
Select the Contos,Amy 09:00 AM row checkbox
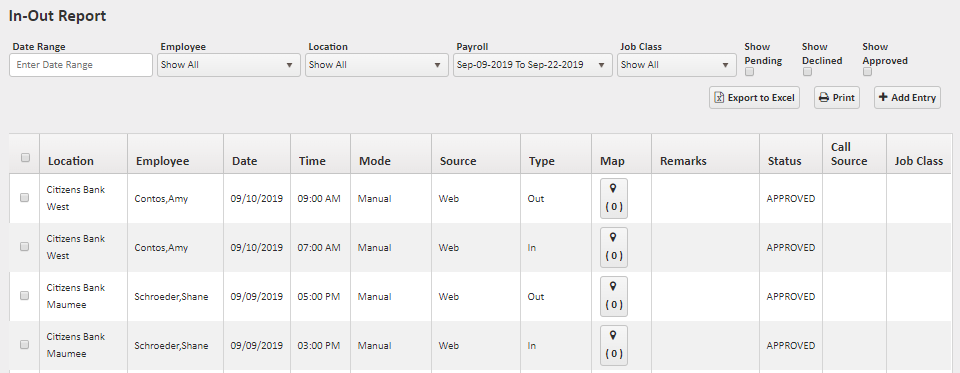pos(24,198)
